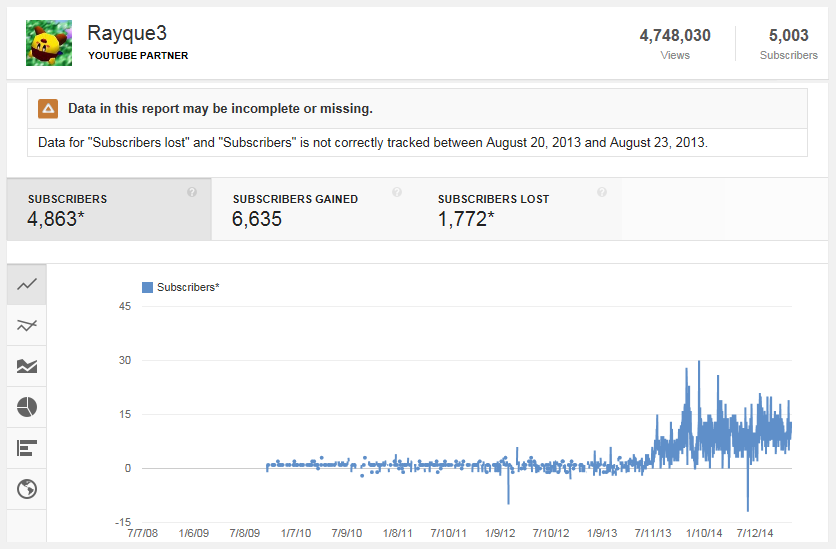The image size is (836, 549).
Task: Open help icon for Subscribers Gained
Action: pyautogui.click(x=397, y=192)
